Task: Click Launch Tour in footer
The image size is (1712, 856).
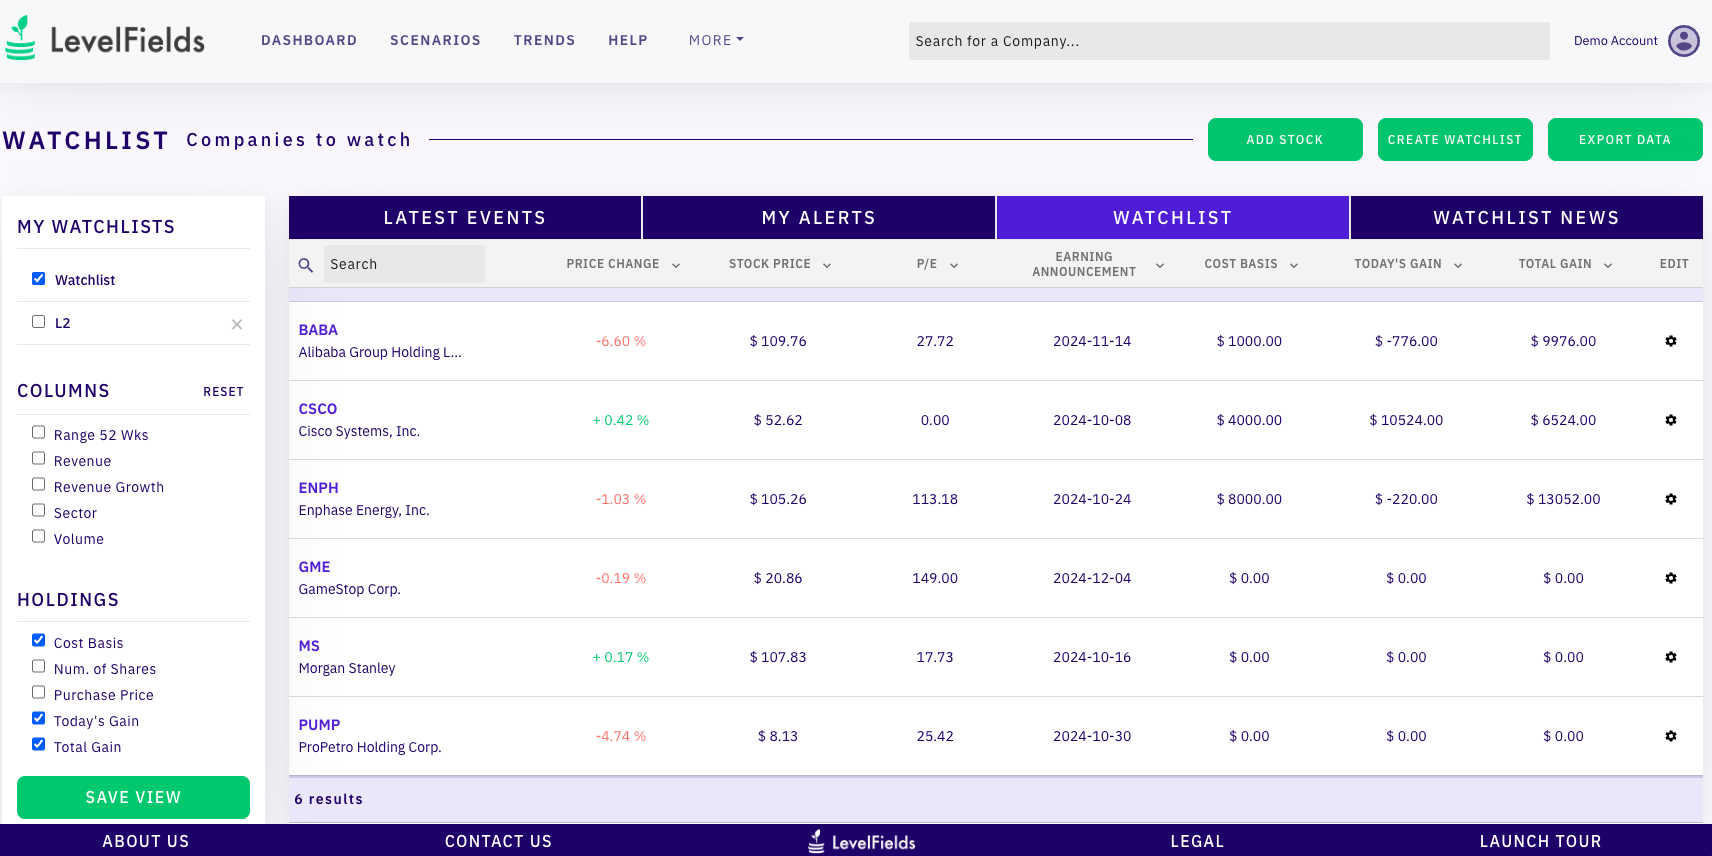Action: tap(1540, 842)
